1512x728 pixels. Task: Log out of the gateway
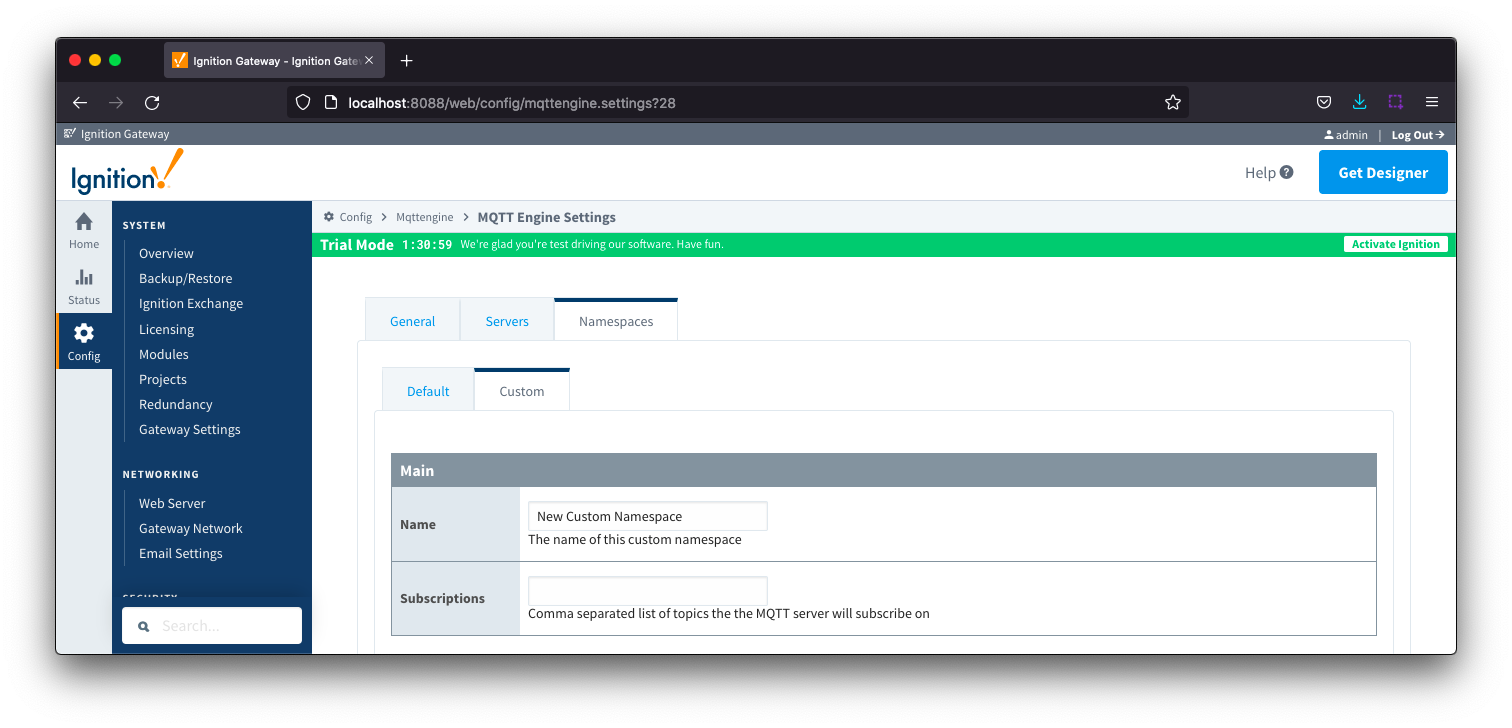[1418, 135]
